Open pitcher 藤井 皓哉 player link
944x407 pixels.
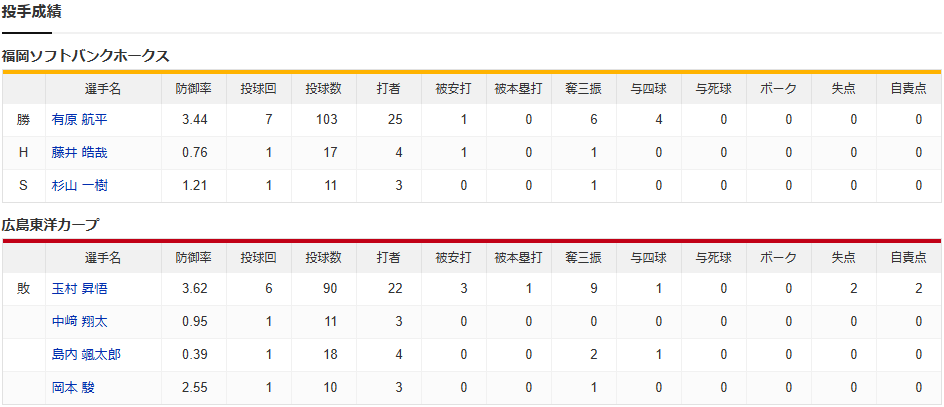[x=79, y=153]
